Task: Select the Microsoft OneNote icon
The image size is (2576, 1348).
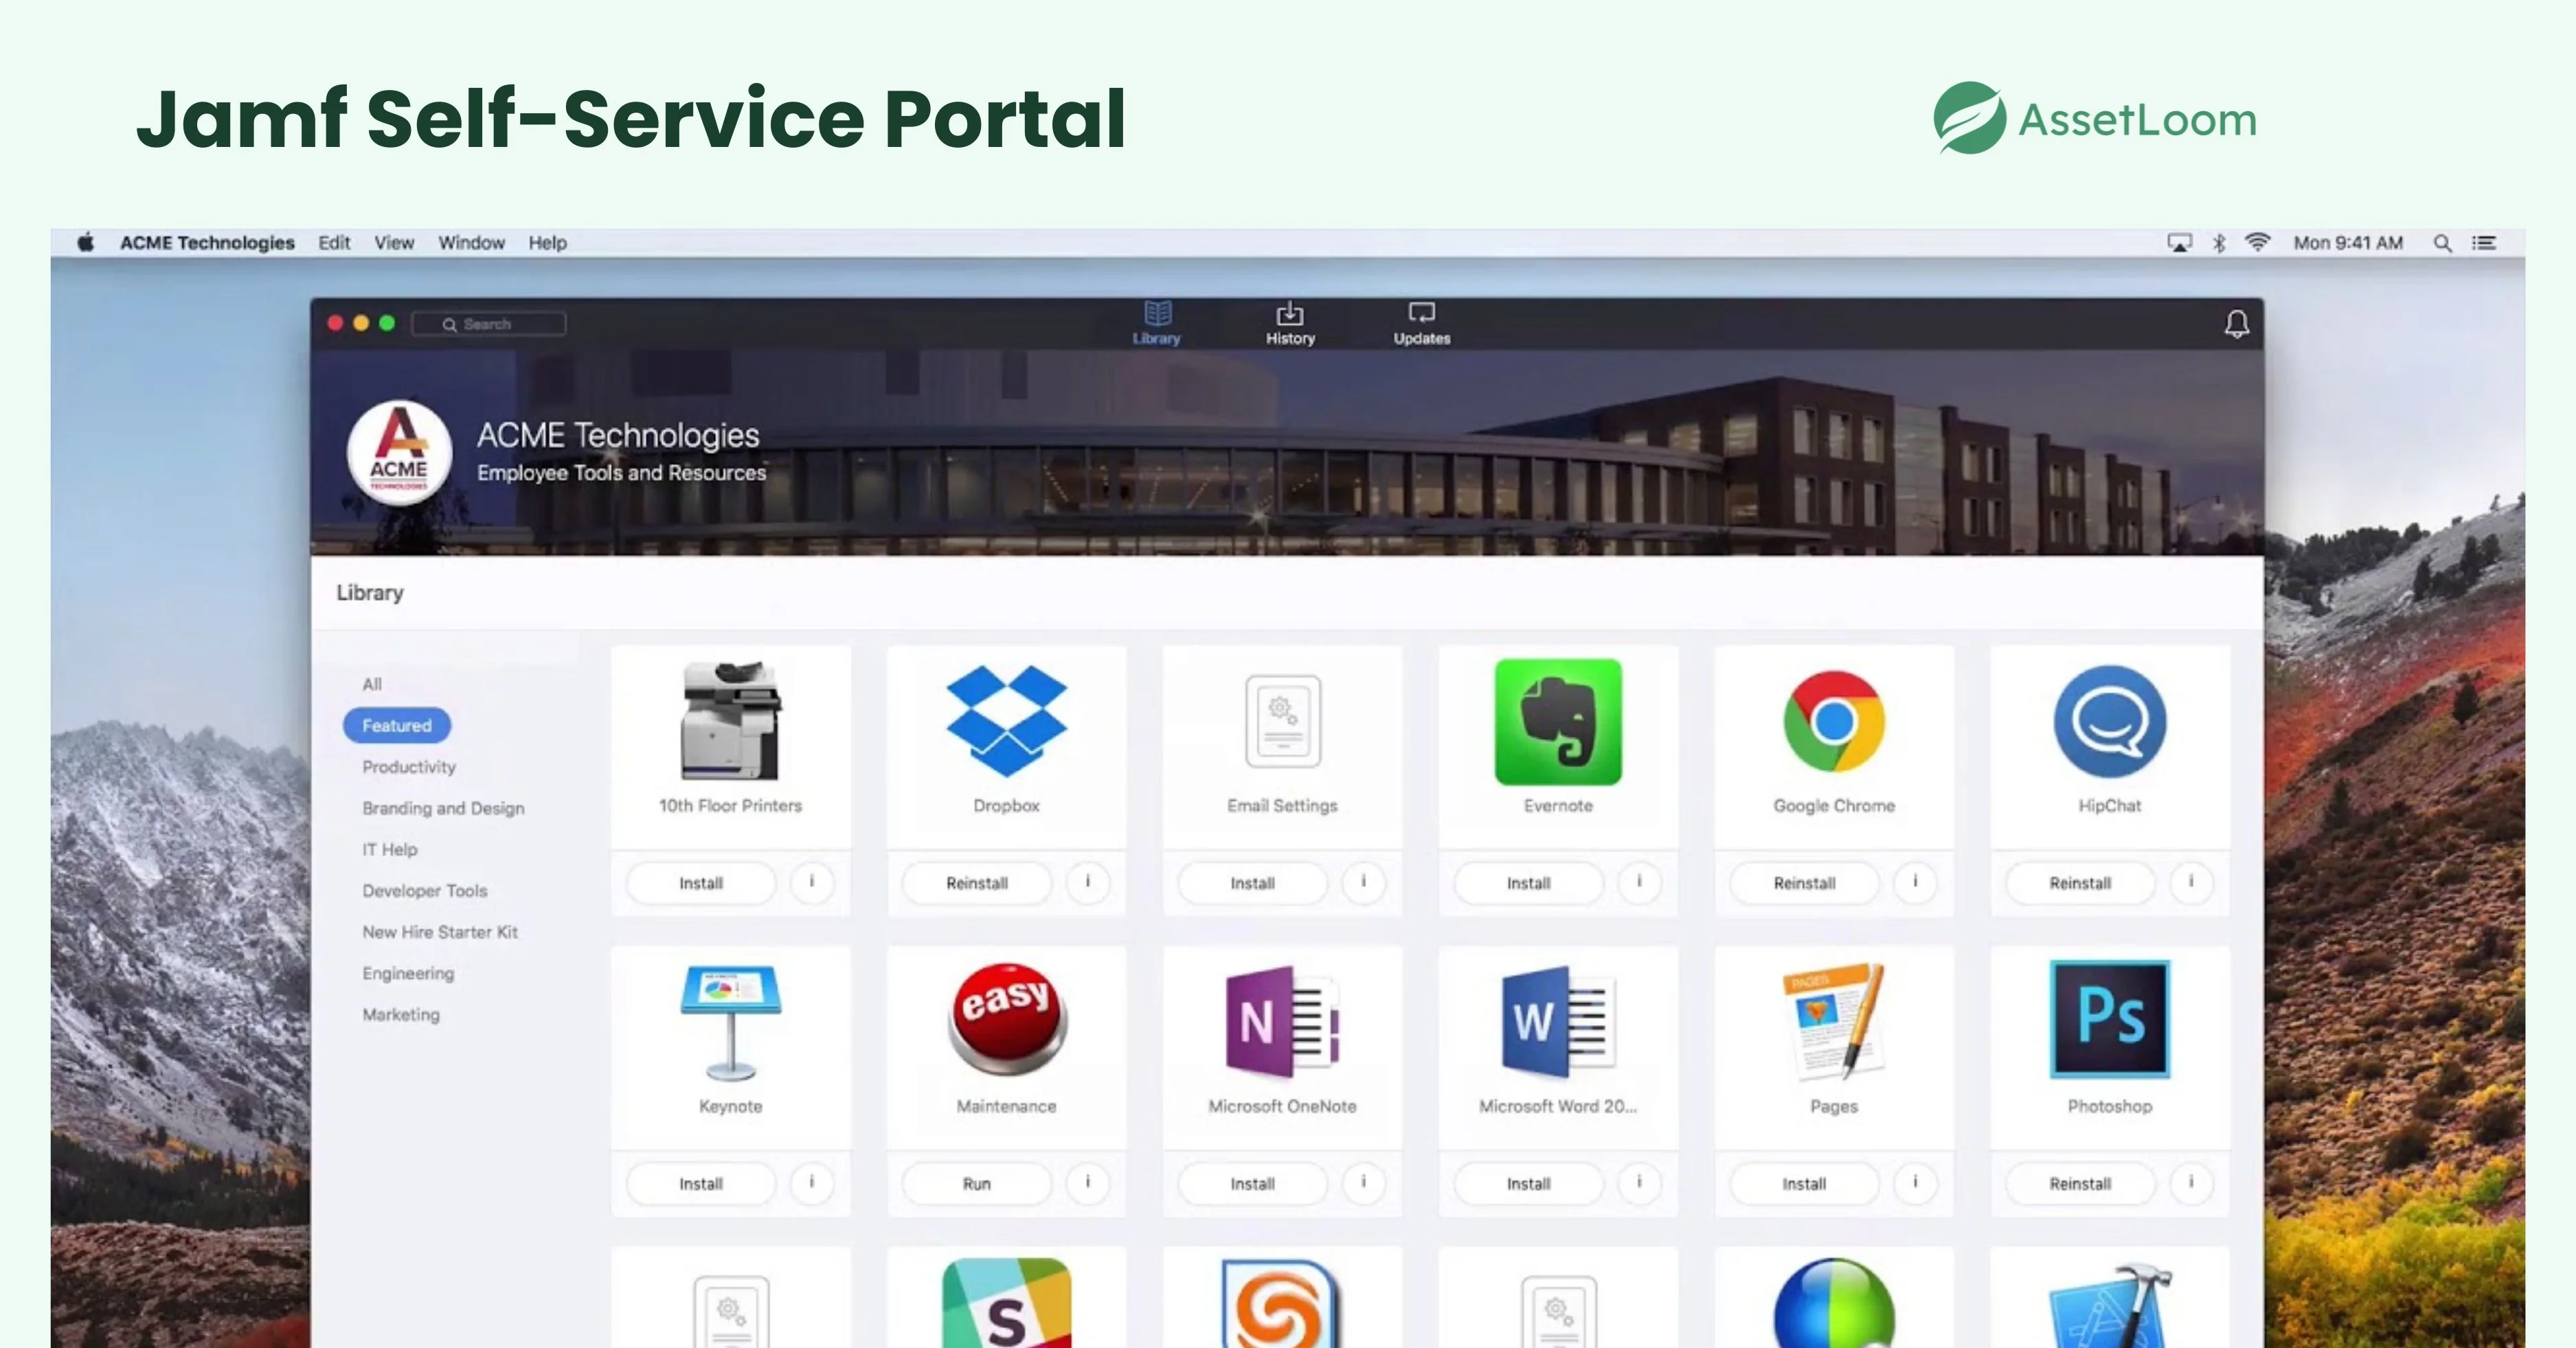Action: click(x=1282, y=1021)
